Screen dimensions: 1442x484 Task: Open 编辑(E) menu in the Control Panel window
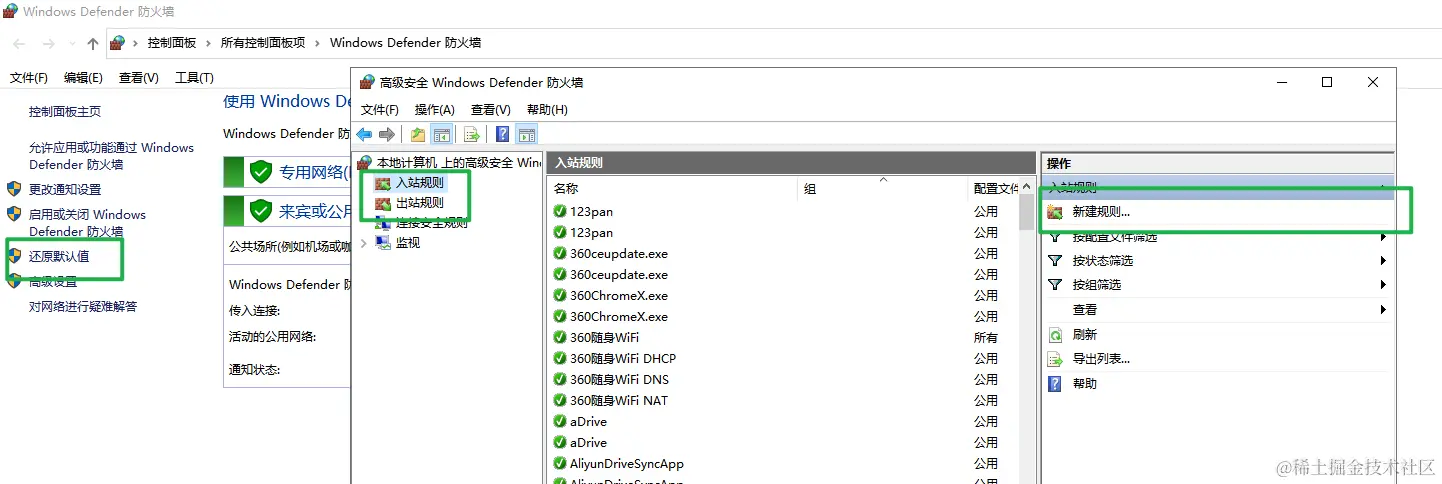[x=83, y=77]
